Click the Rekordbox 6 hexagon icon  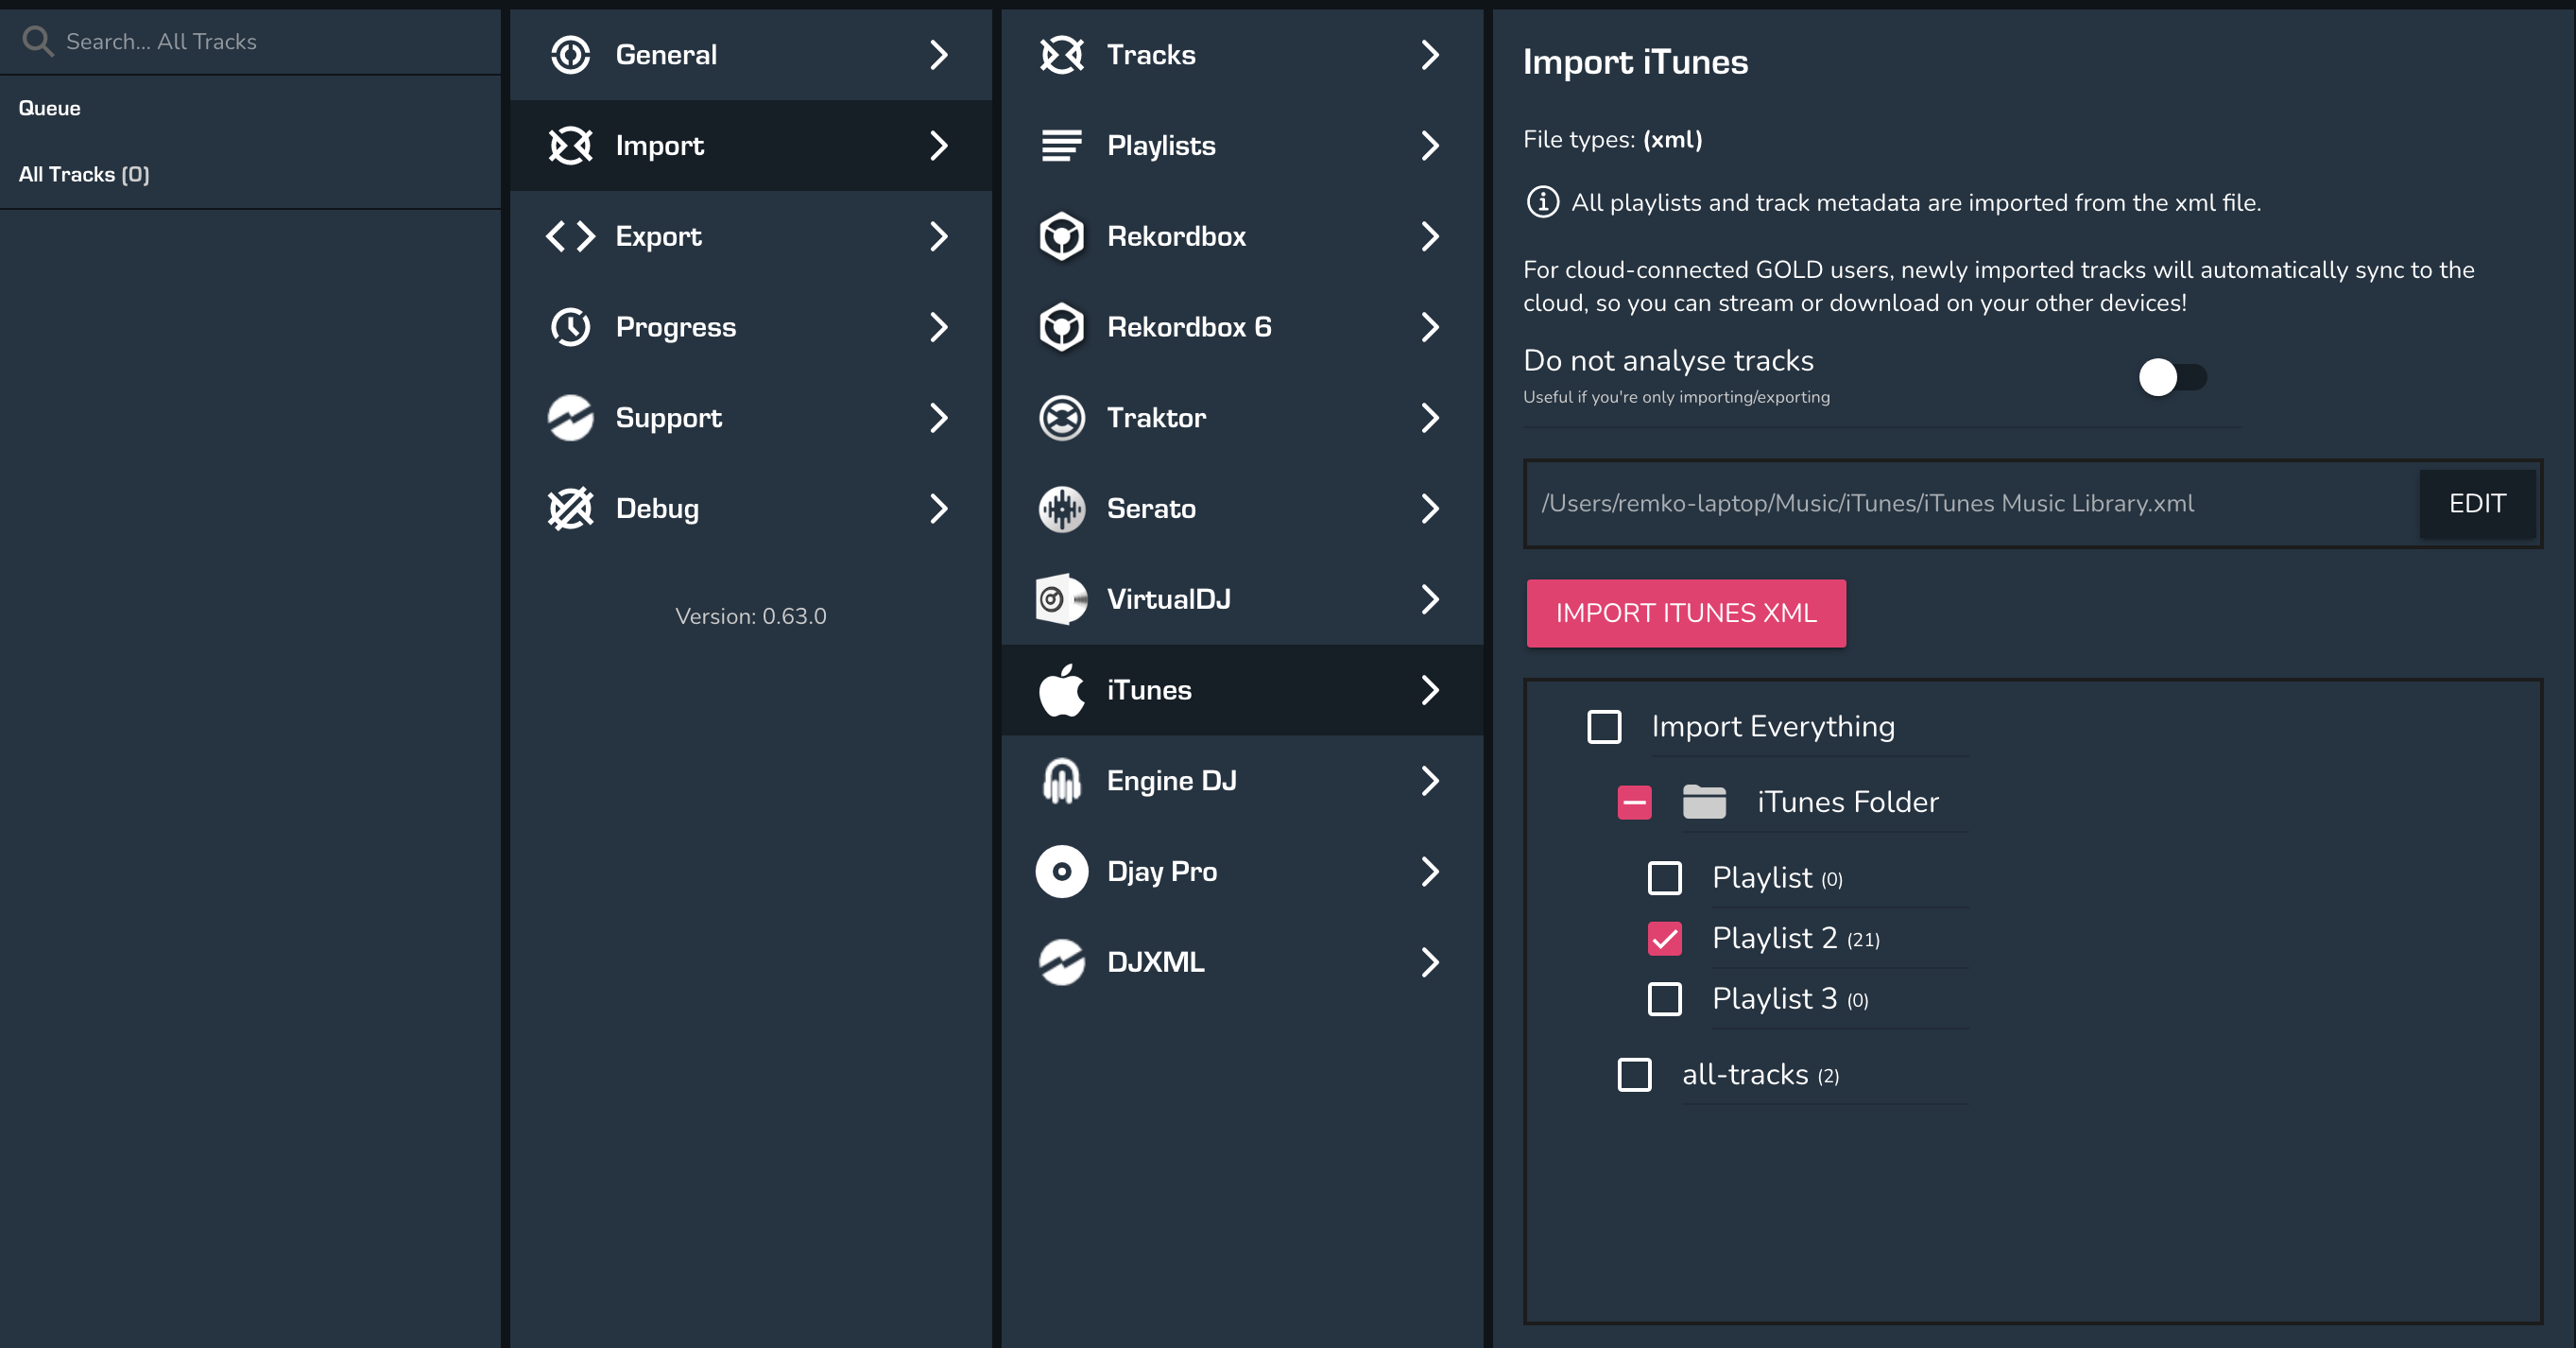click(x=1062, y=327)
